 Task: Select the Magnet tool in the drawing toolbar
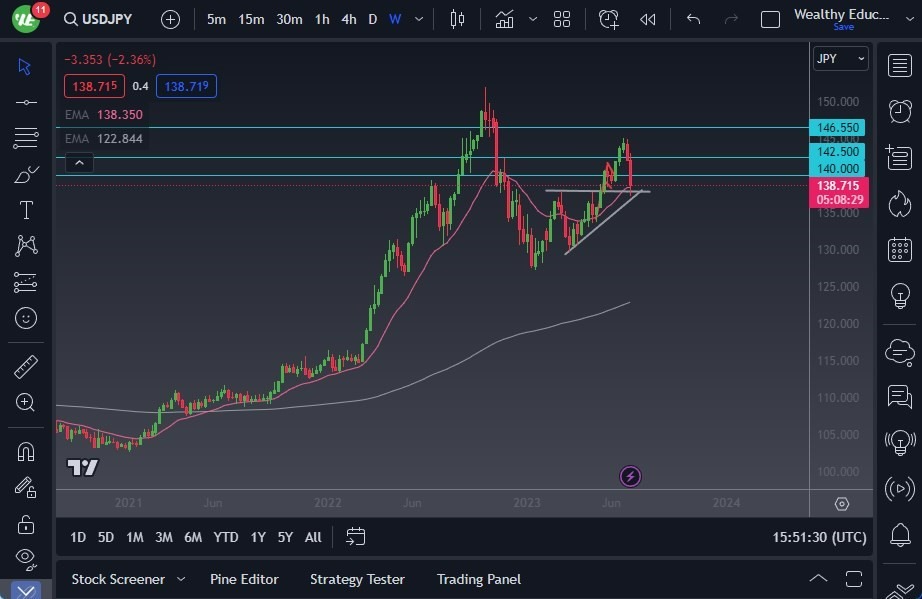coord(26,451)
